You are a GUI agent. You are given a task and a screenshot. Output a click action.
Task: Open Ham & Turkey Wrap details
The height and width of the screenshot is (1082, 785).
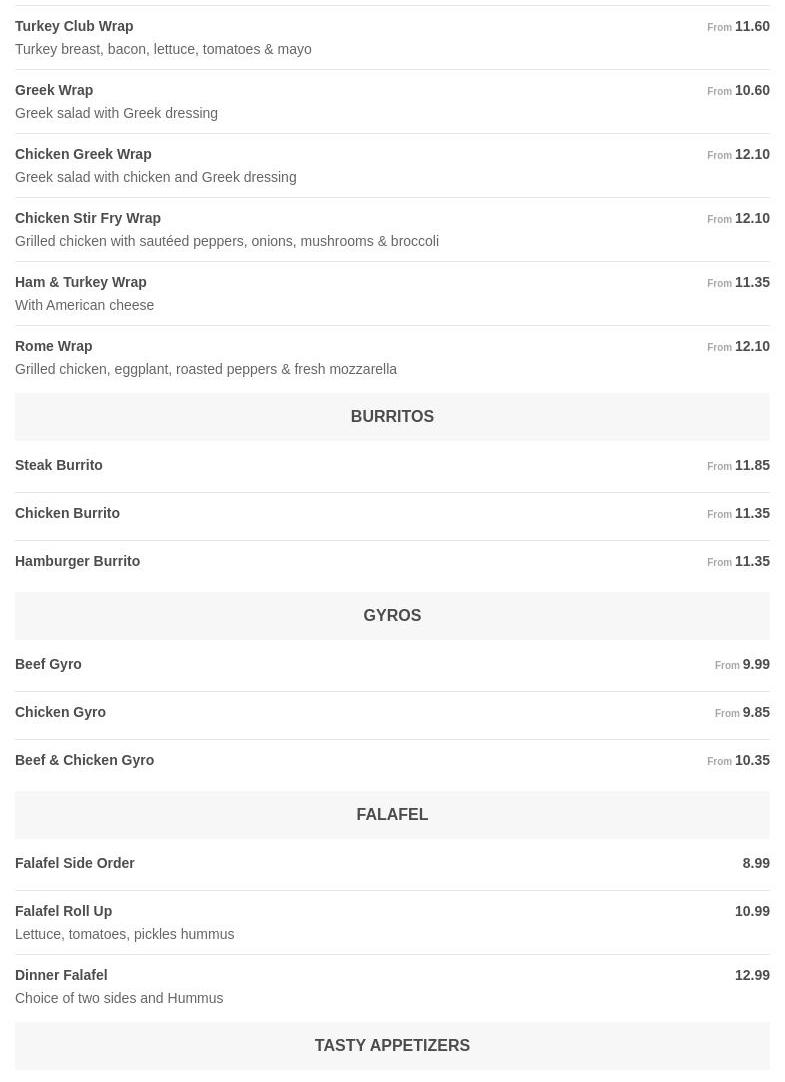click(80, 282)
